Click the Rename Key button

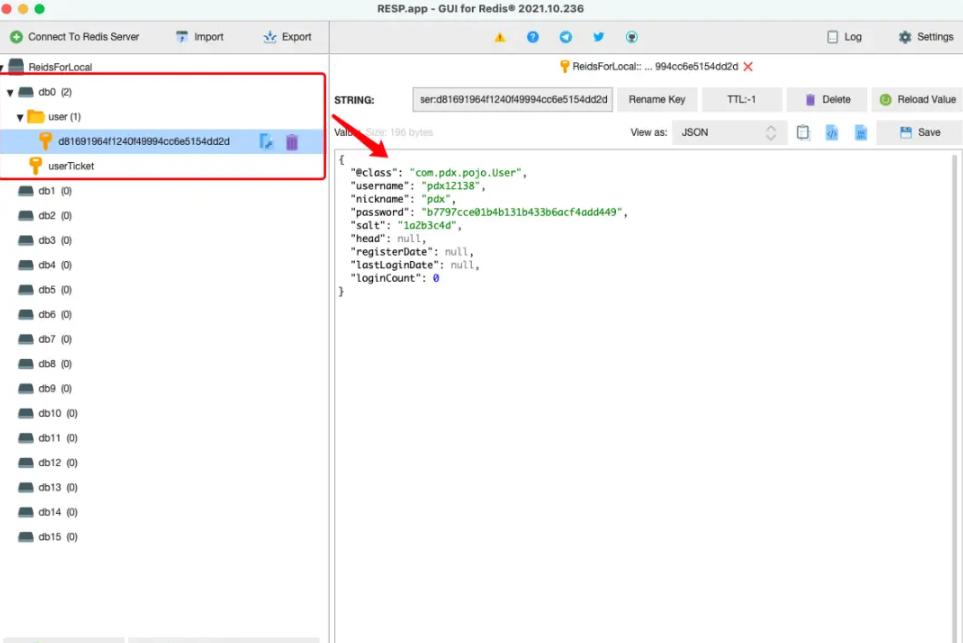pyautogui.click(x=657, y=99)
